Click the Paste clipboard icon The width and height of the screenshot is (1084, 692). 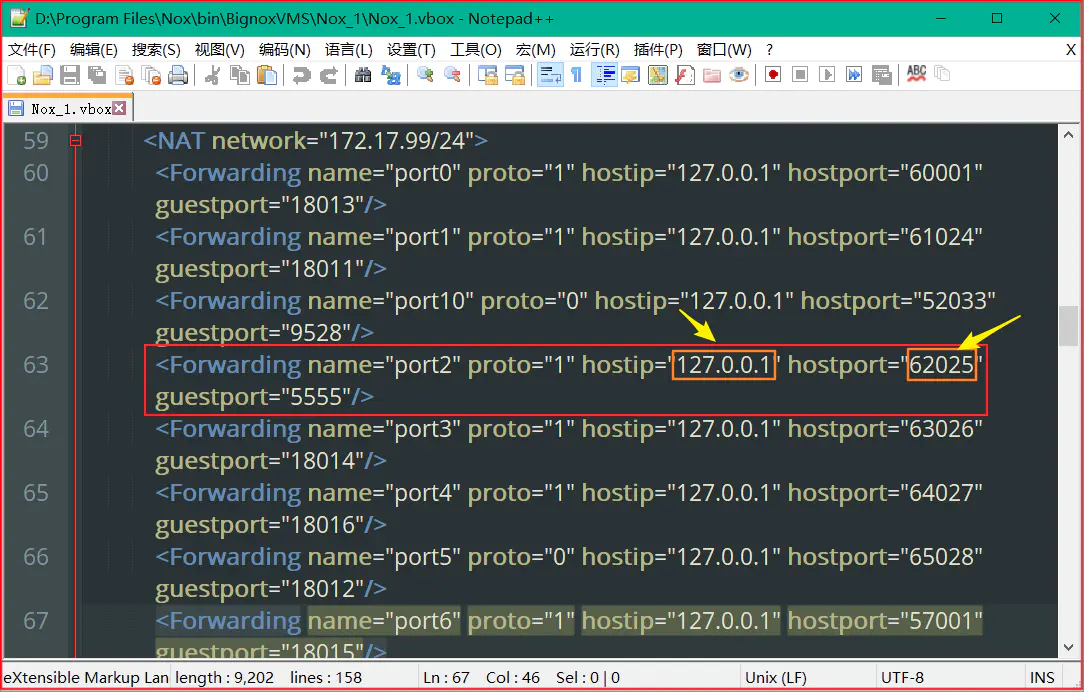coord(267,75)
